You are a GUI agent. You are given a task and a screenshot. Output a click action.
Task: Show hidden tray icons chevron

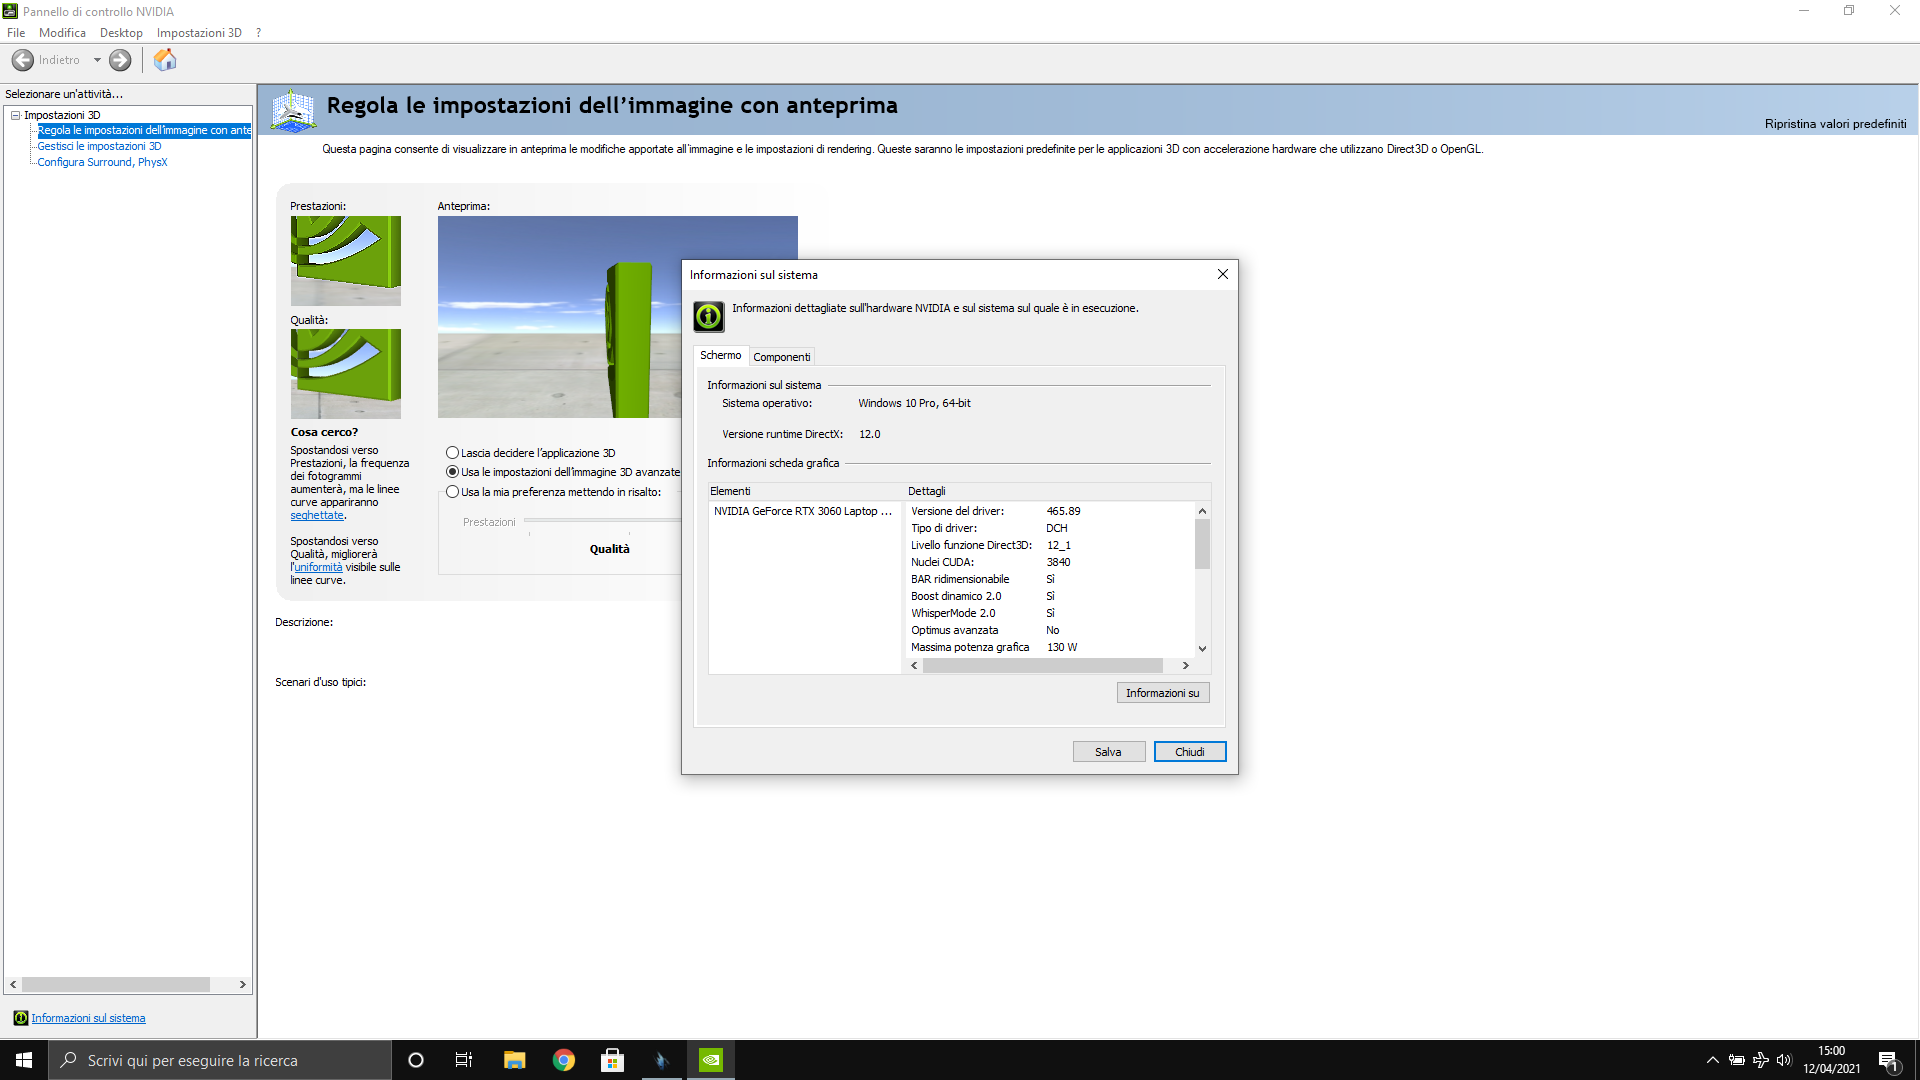coord(1712,1060)
